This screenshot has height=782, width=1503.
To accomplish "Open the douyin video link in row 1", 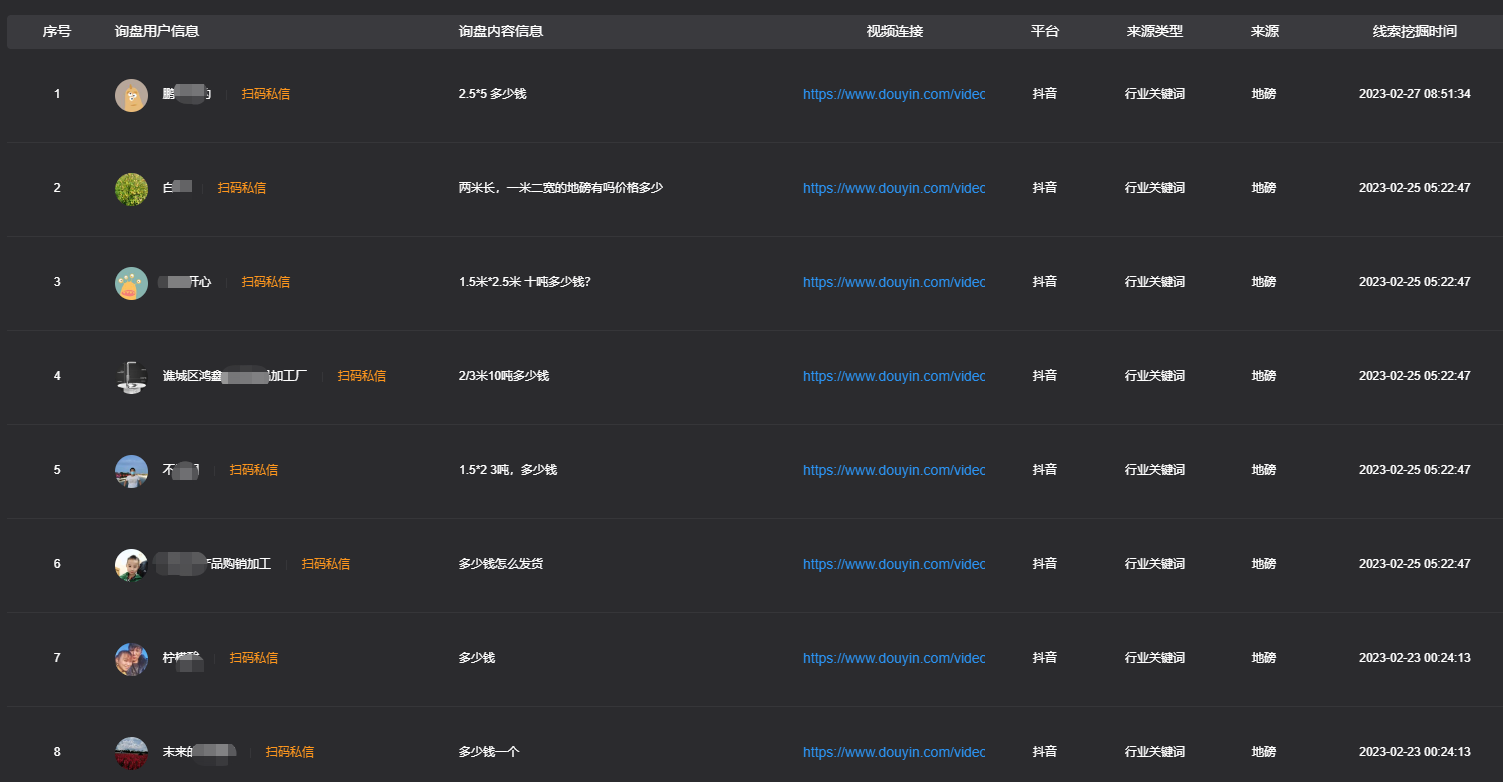I will 893,94.
